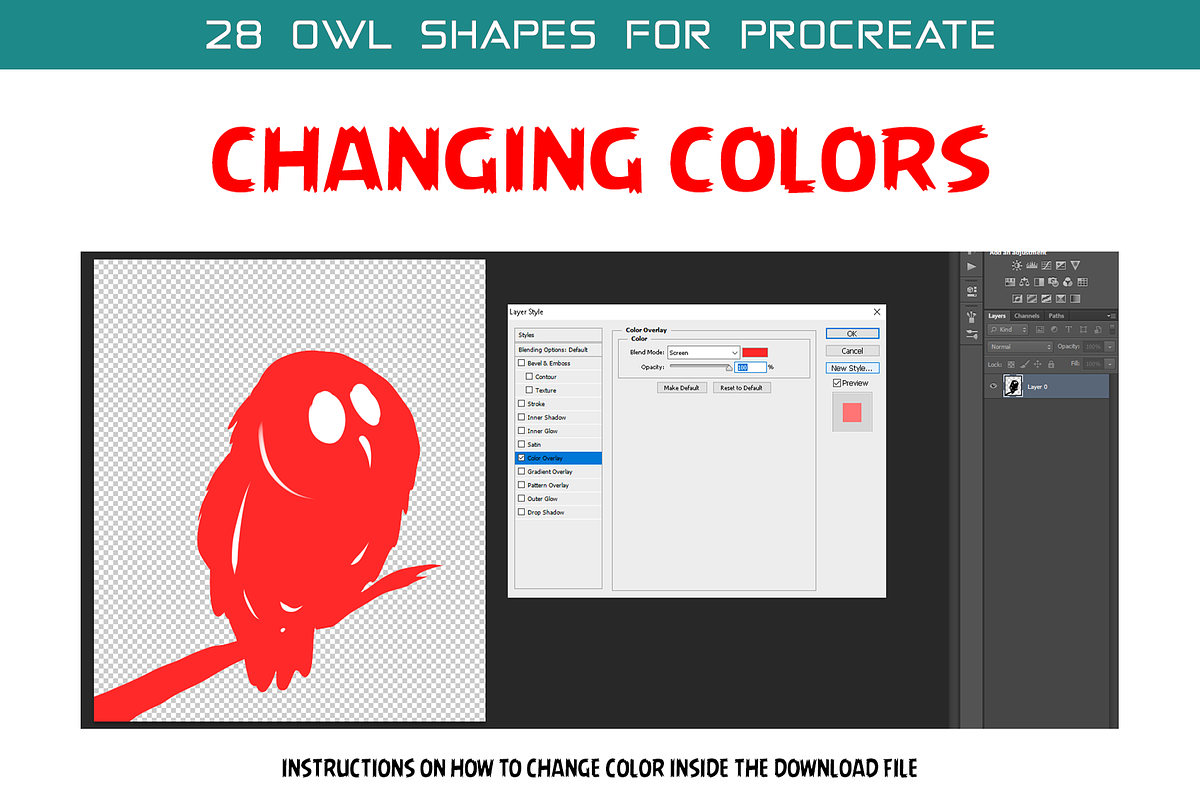Select Blending Options: Default
The height and width of the screenshot is (800, 1200).
[x=558, y=349]
